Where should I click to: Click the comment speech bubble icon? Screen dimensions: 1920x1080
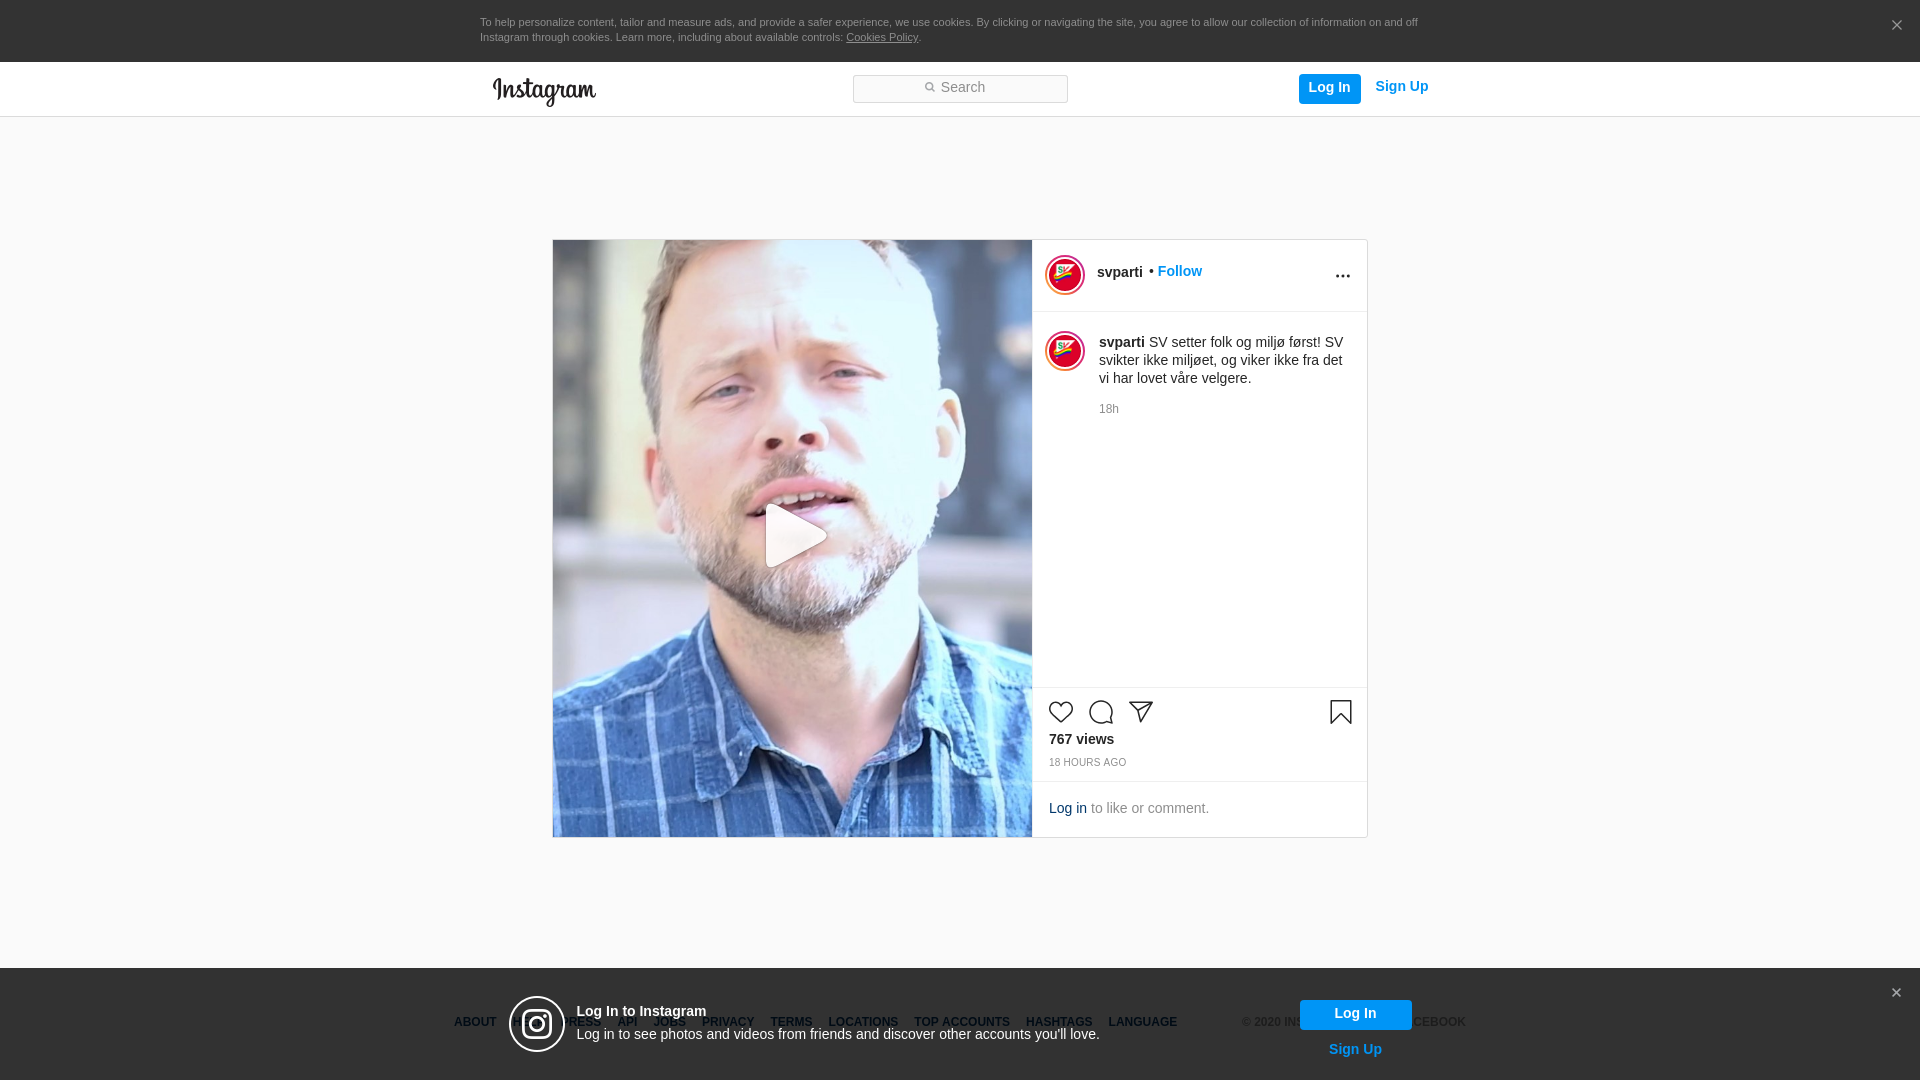coord(1101,712)
